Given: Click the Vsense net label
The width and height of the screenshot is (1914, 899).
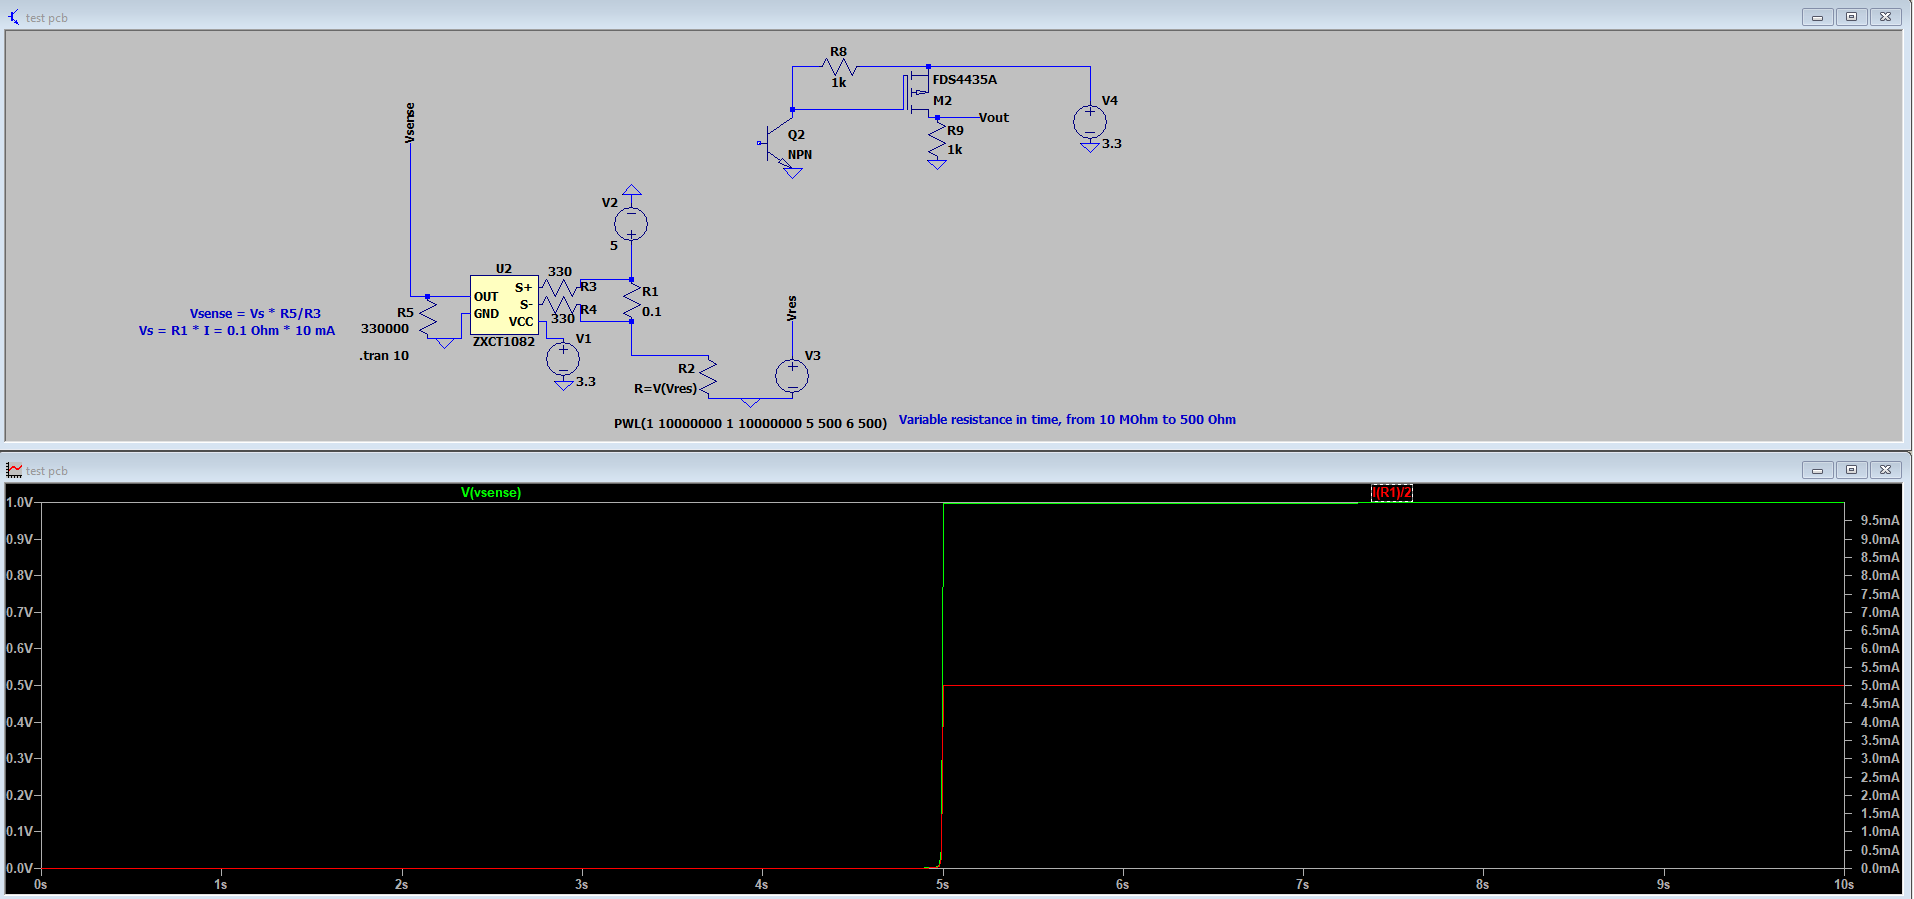Looking at the screenshot, I should [x=409, y=123].
